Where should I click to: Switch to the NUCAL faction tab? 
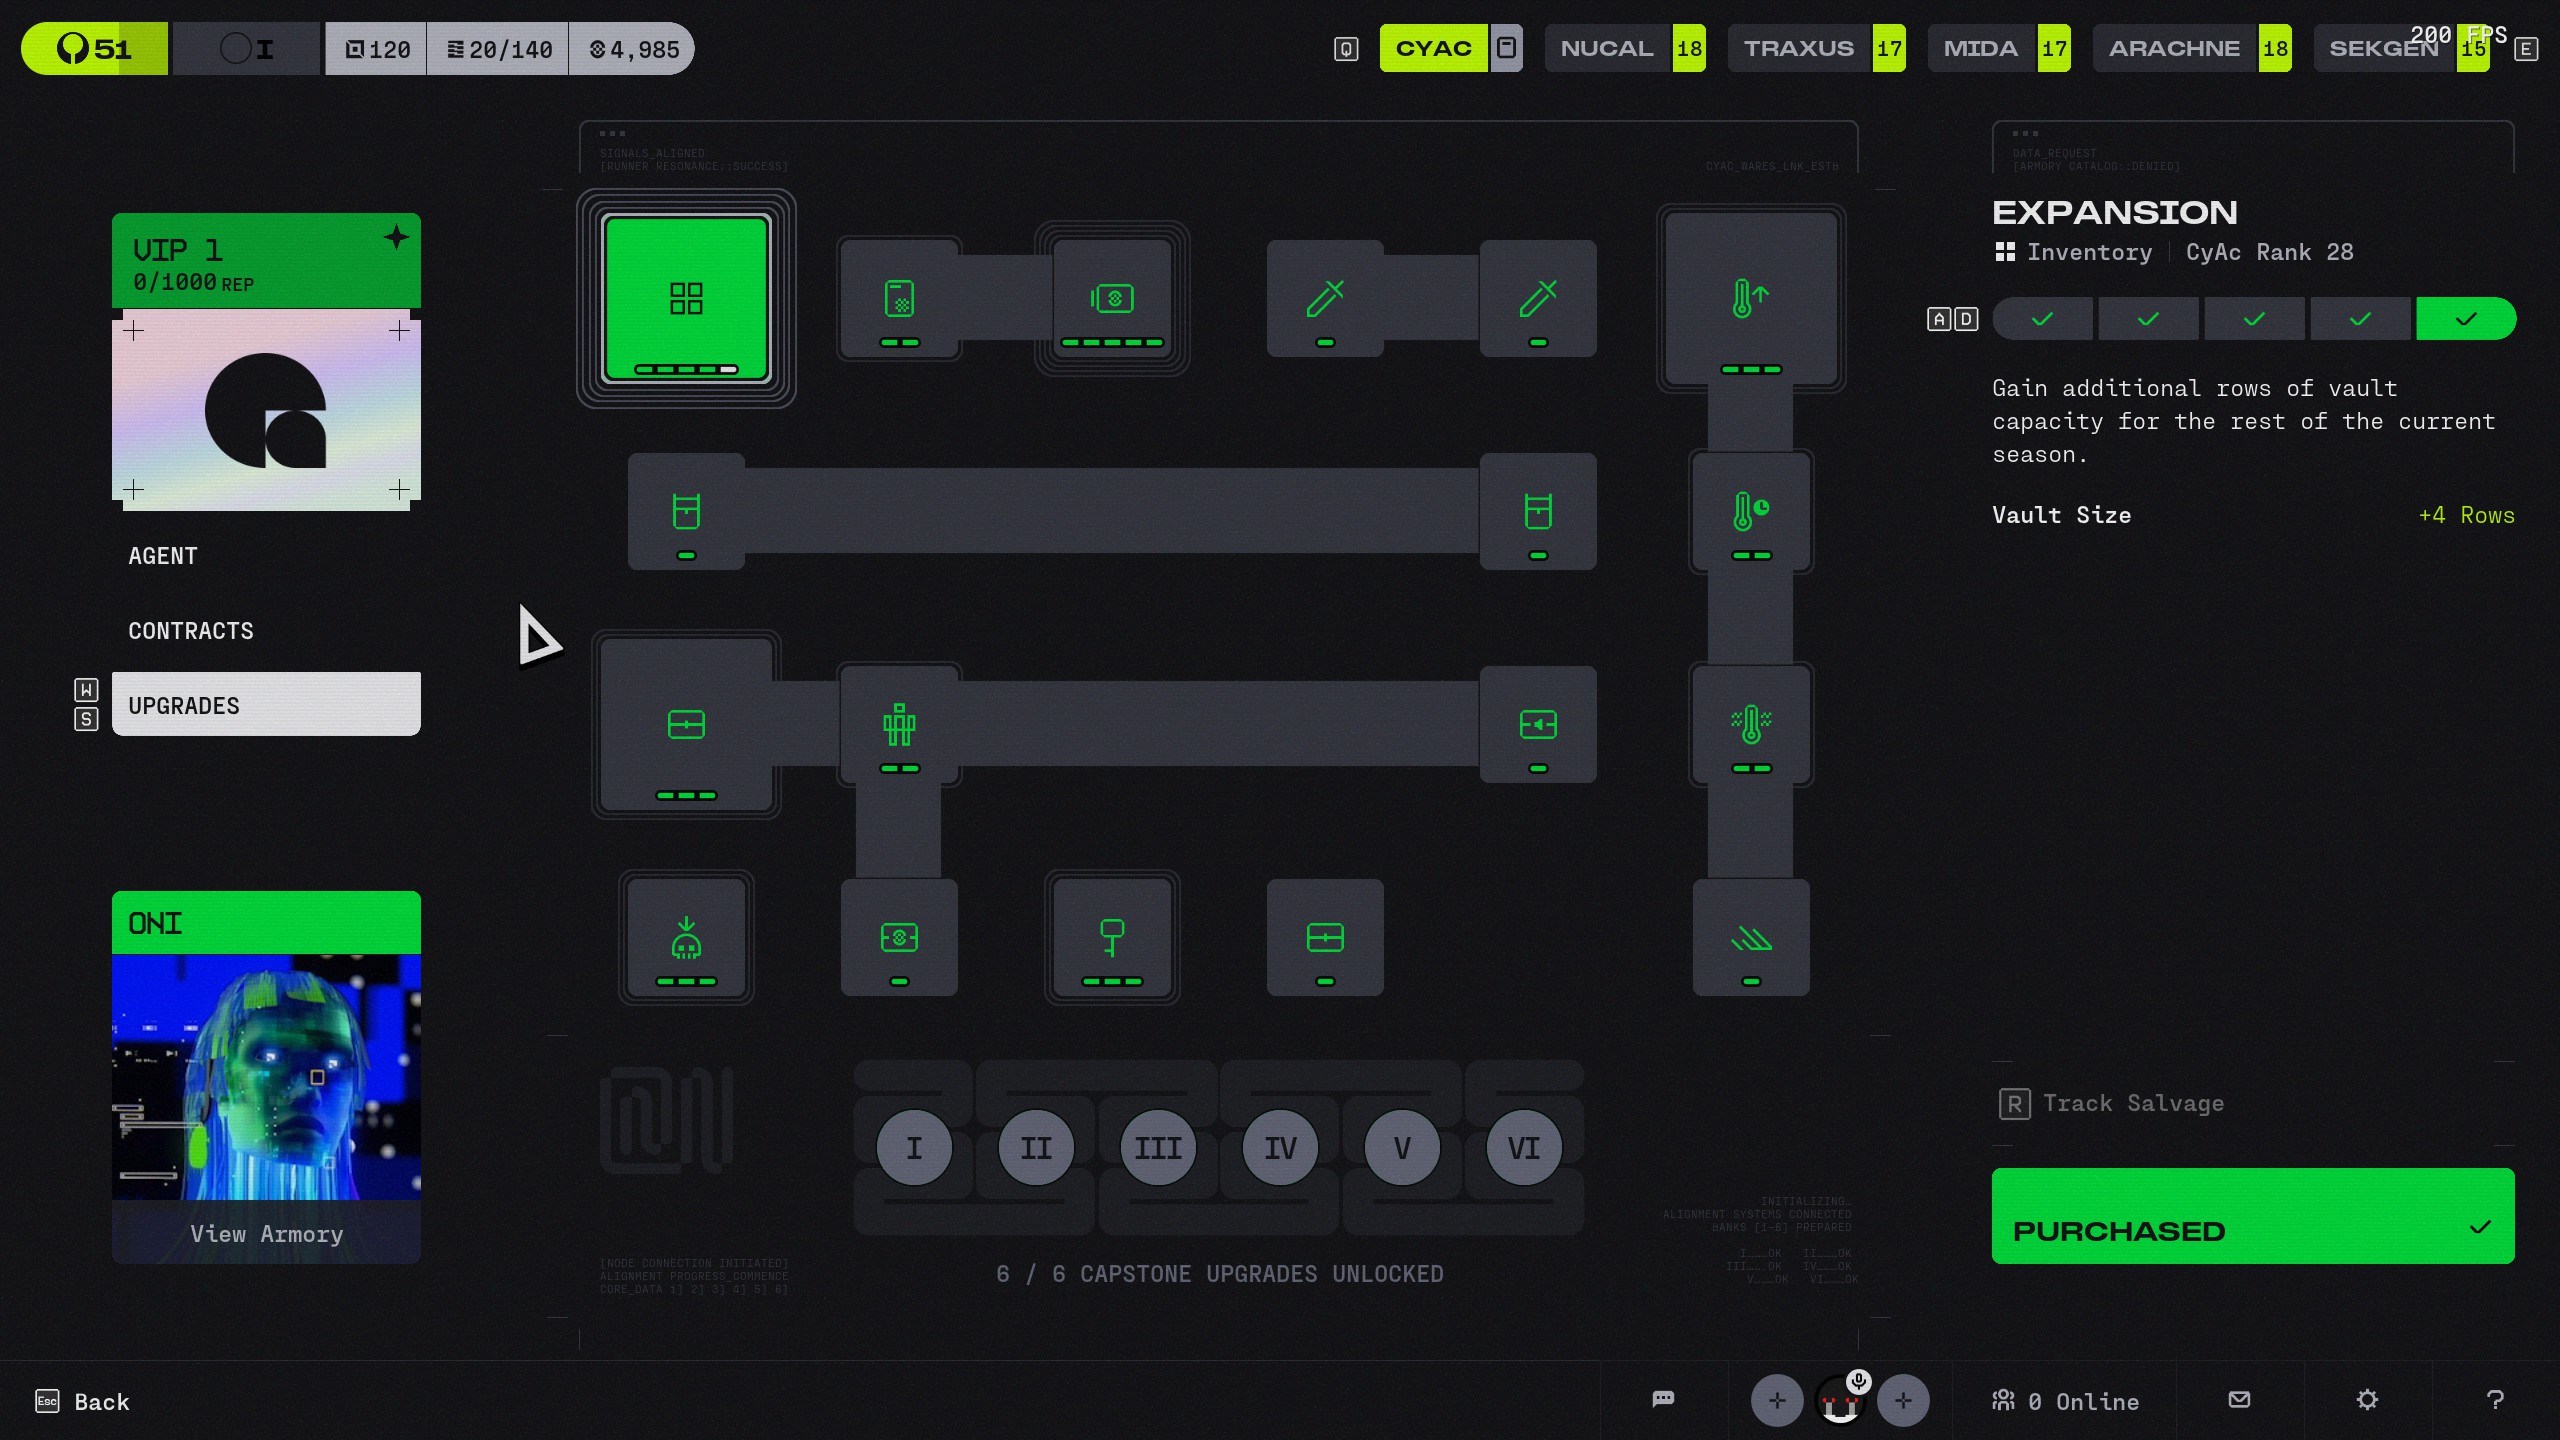point(1607,48)
